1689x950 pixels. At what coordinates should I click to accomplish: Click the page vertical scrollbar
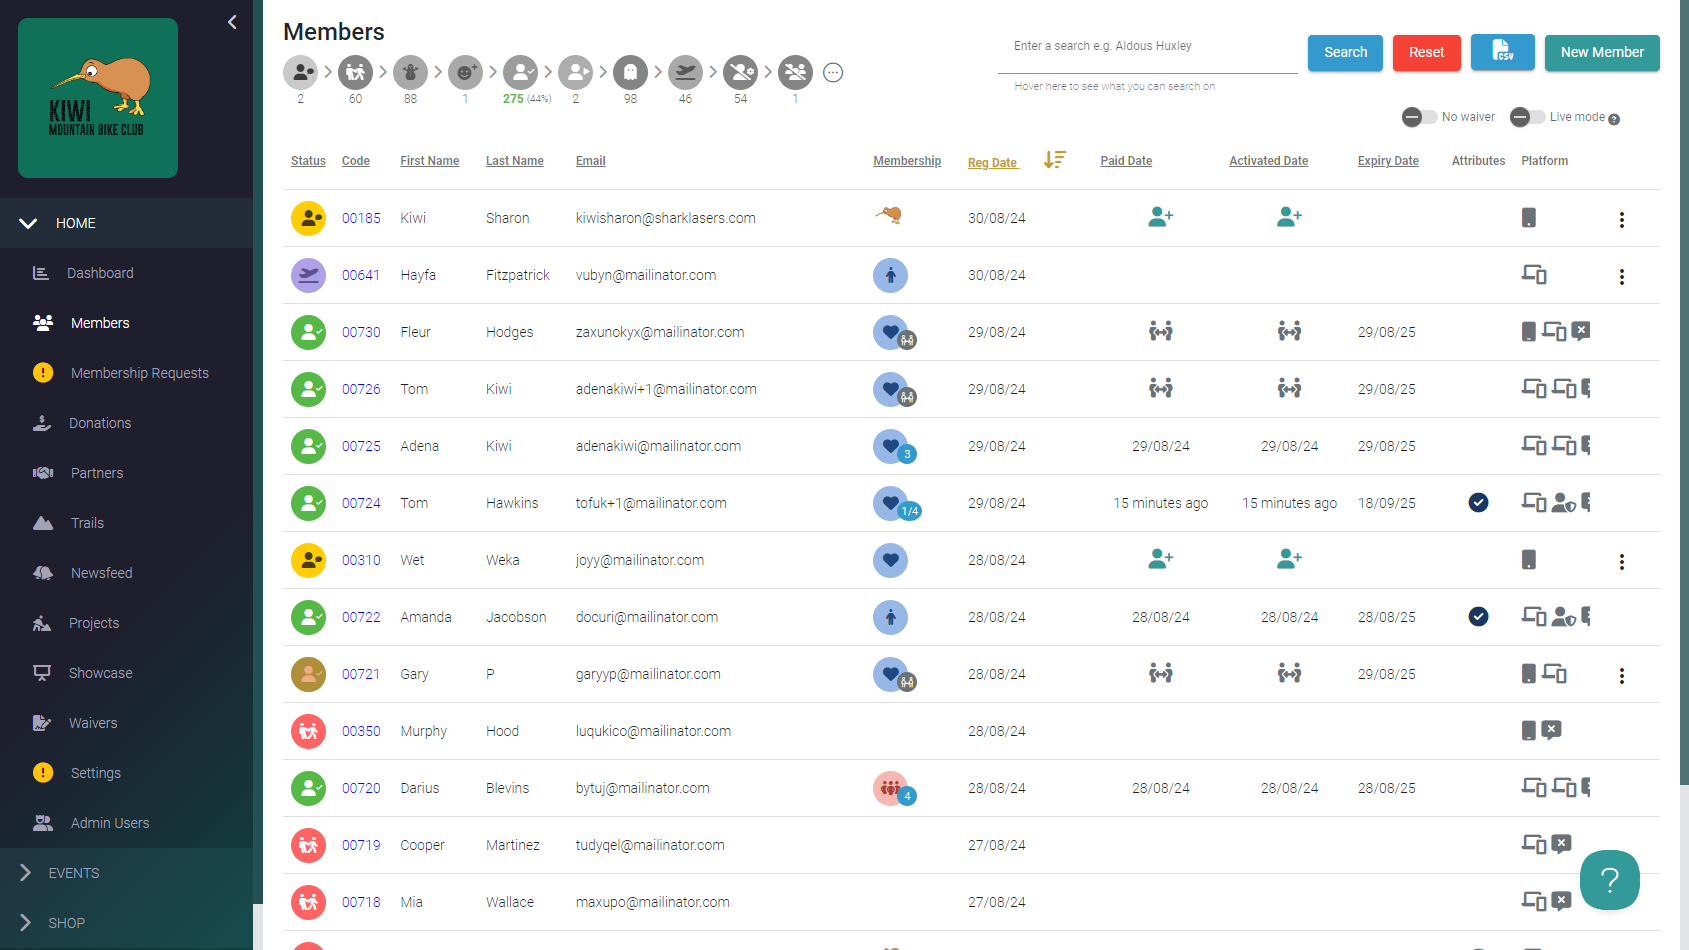(1684, 392)
